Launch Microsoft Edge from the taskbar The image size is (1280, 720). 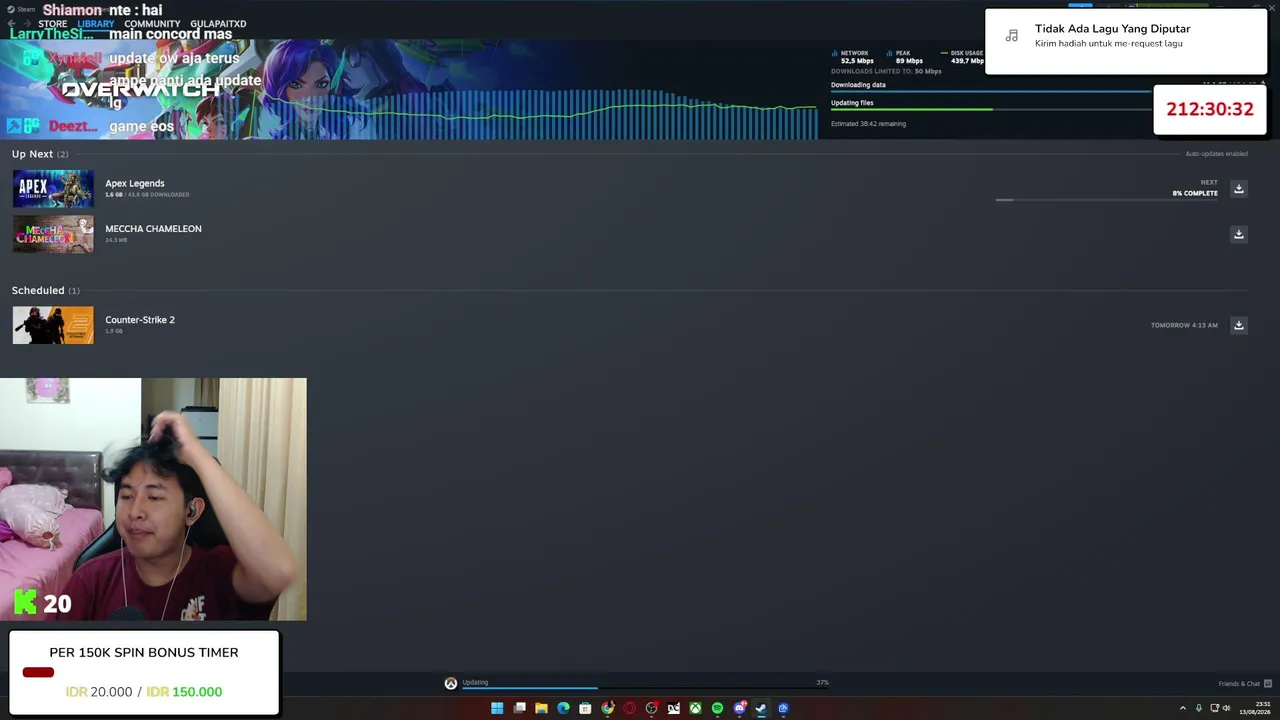click(563, 708)
